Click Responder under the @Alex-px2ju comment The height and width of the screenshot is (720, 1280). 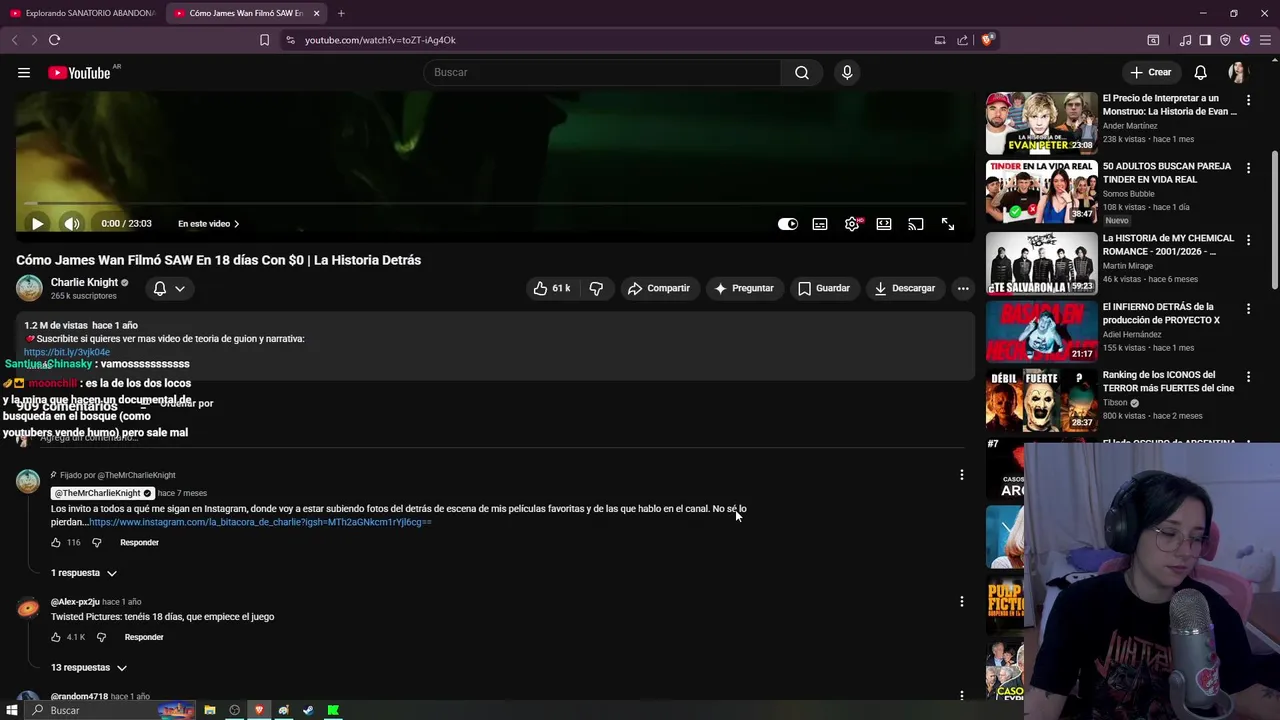point(144,637)
